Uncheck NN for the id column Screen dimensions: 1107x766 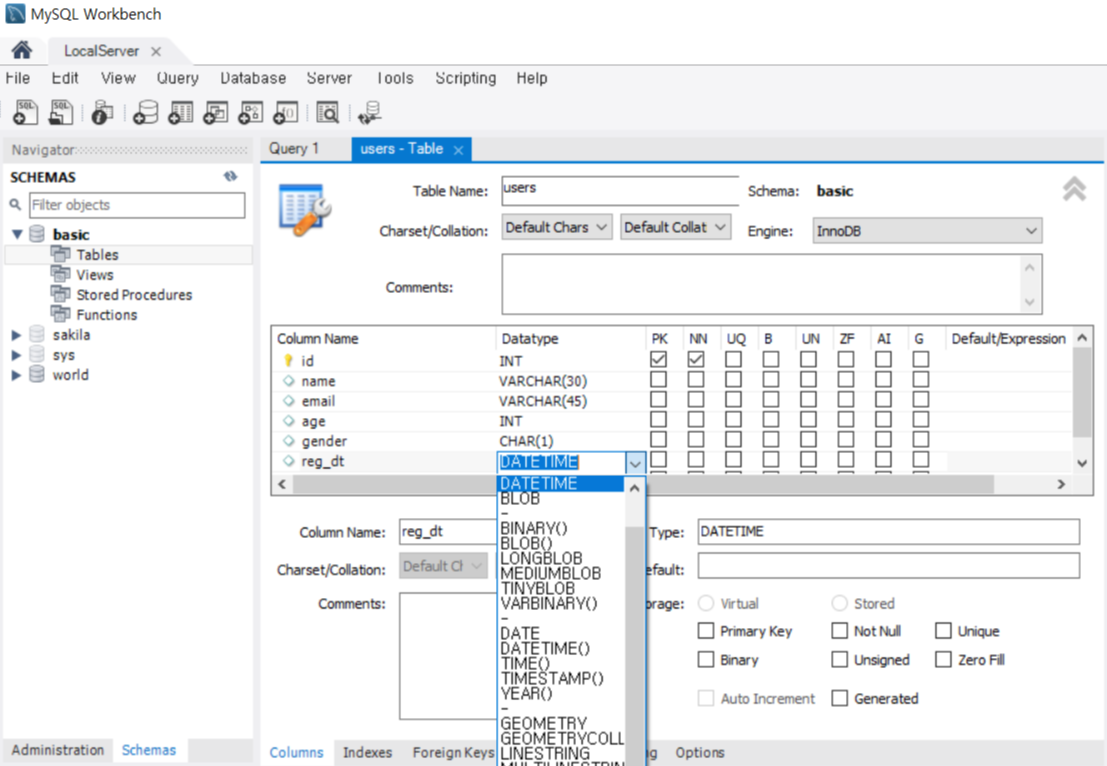coord(696,359)
